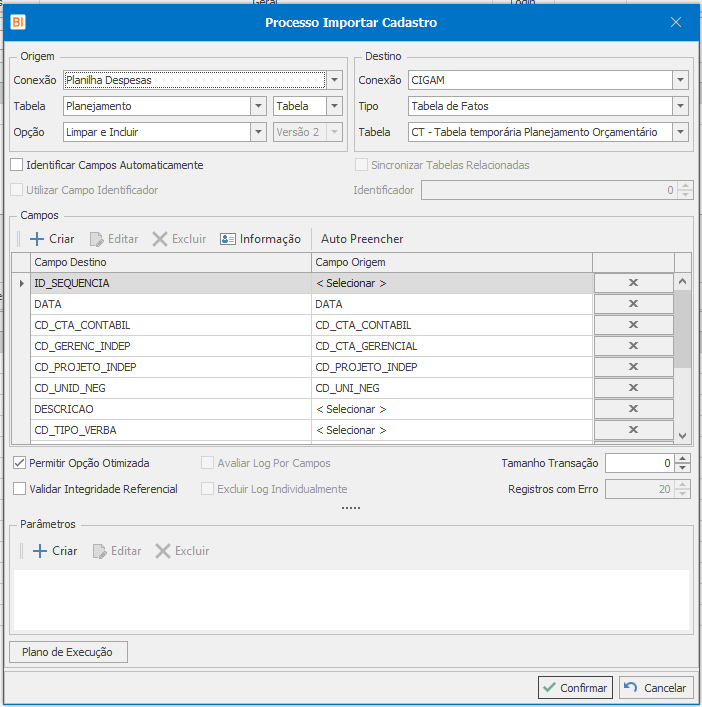
Task: Click the Informação icon in Campos toolbar
Action: (228, 239)
